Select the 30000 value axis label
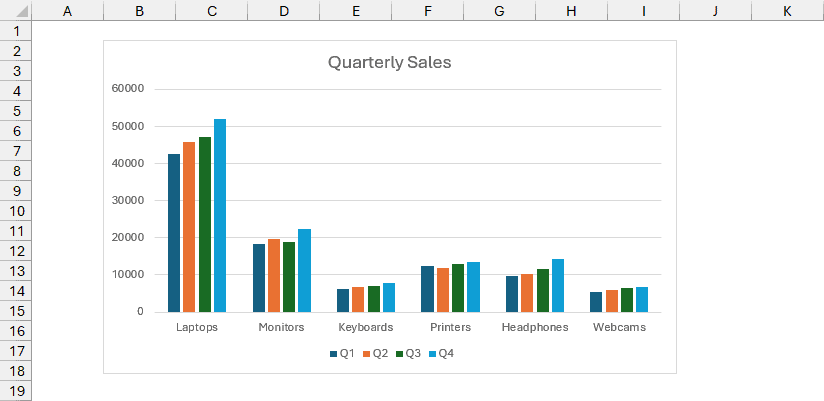The height and width of the screenshot is (401, 824). pos(128,200)
